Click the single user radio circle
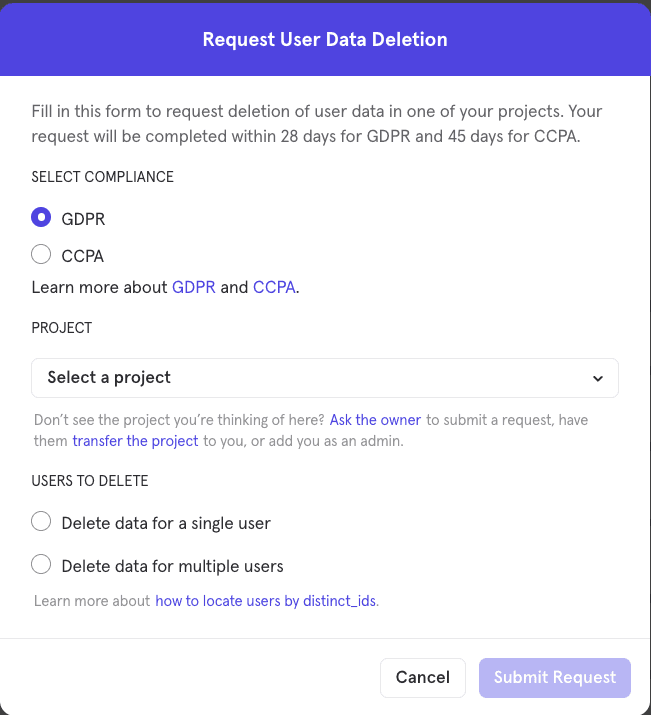Image resolution: width=651 pixels, height=715 pixels. (x=41, y=522)
